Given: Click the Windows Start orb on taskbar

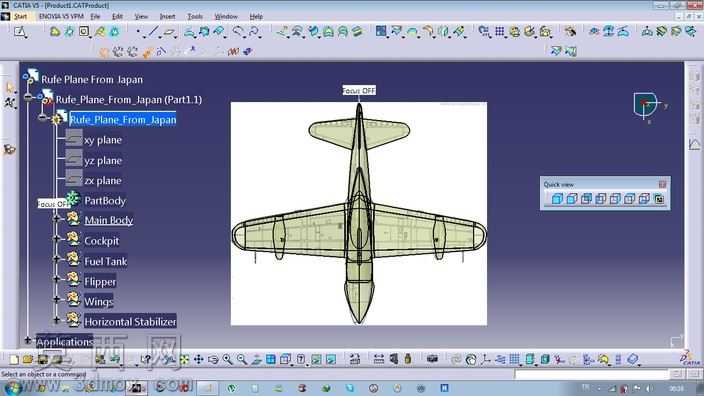Looking at the screenshot, I should pos(13,388).
